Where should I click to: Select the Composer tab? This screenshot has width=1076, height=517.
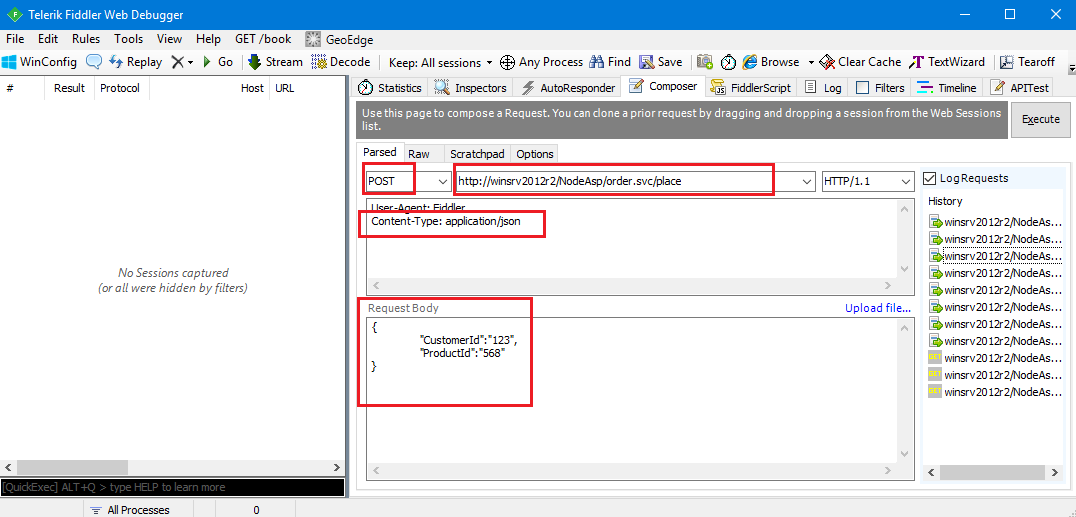click(664, 87)
